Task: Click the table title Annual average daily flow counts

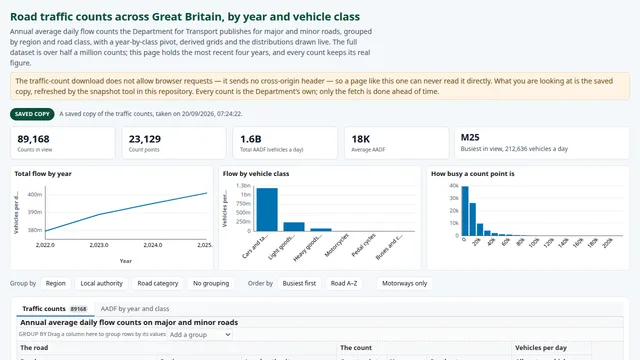Action: point(129,322)
